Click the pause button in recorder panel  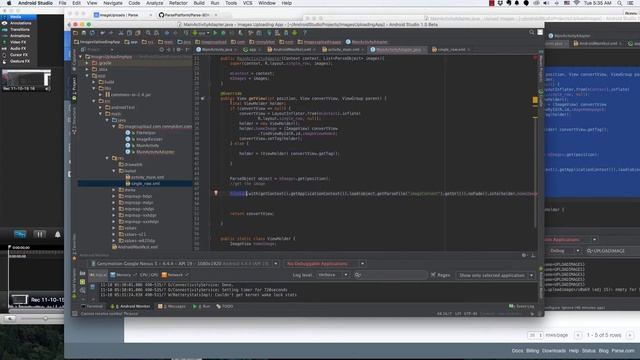coord(40,234)
